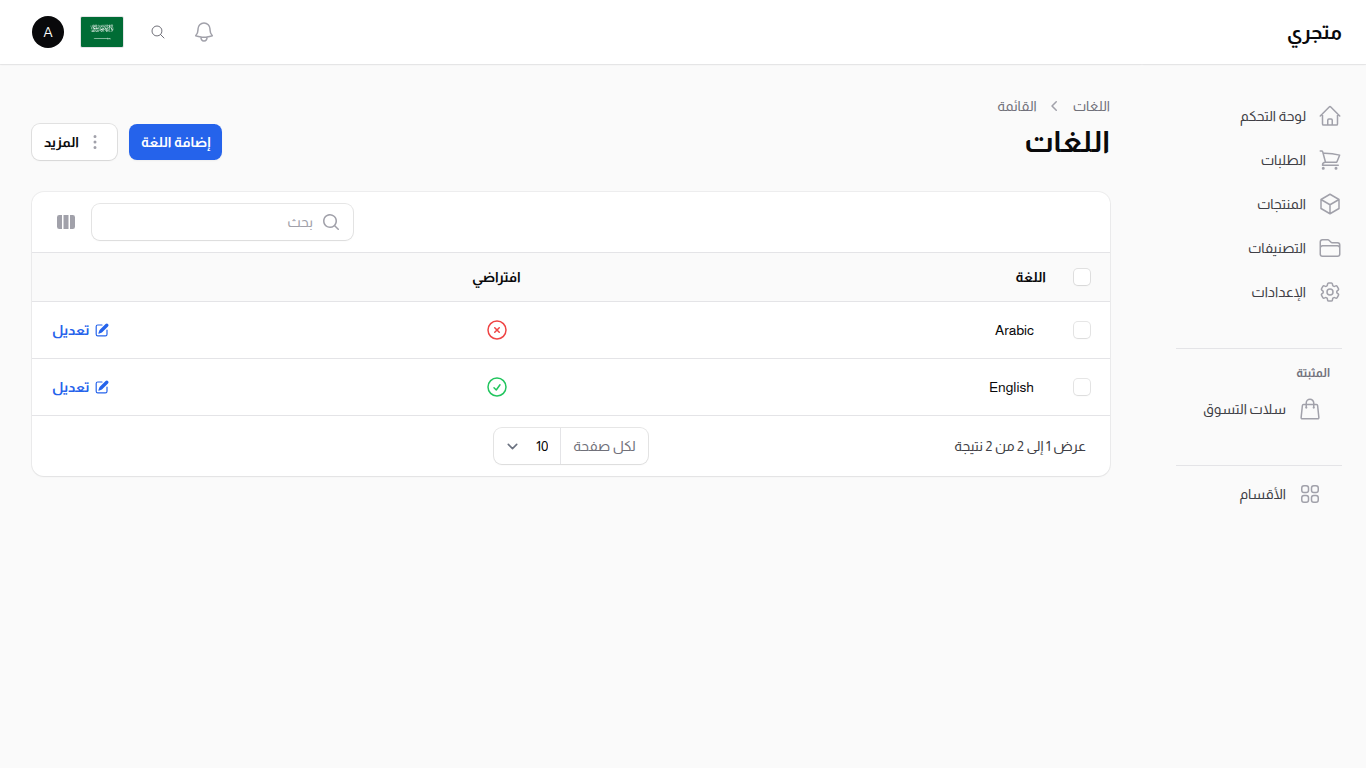Viewport: 1366px width, 768px height.
Task: Open سلات التسوق (Shopping Carts) in the sidebar
Action: click(x=1243, y=409)
